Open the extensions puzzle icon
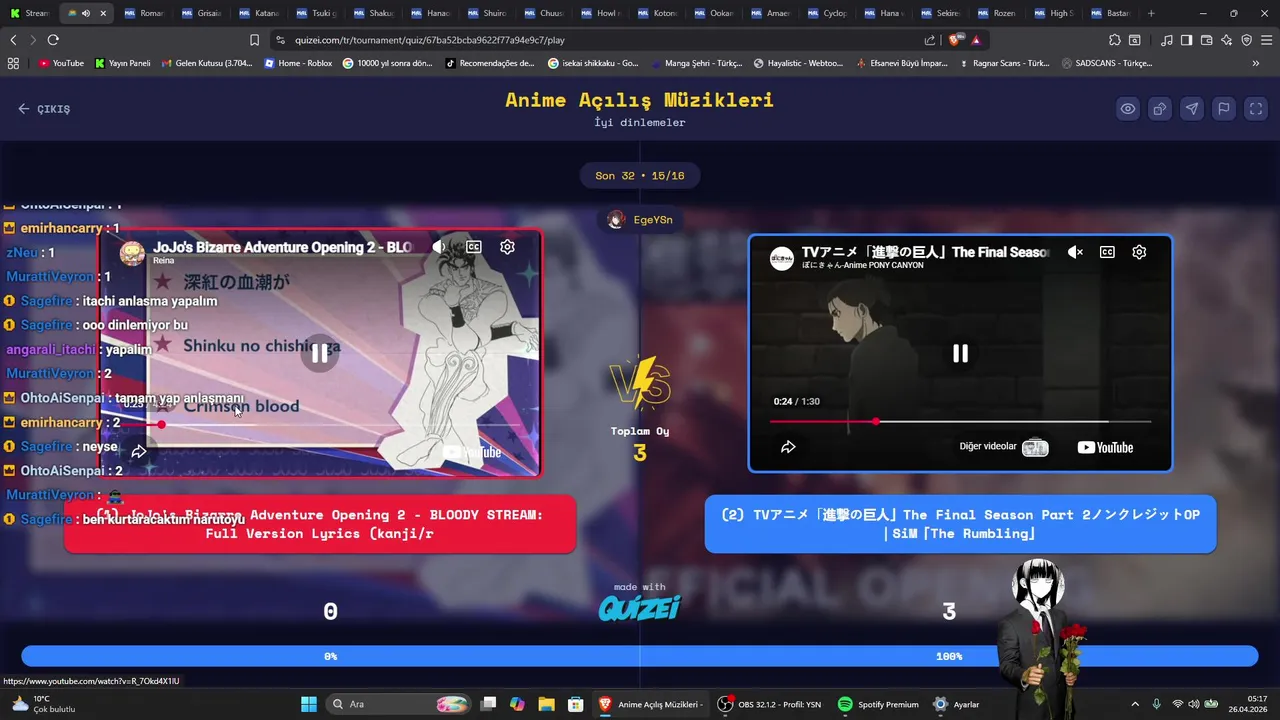 coord(1115,40)
